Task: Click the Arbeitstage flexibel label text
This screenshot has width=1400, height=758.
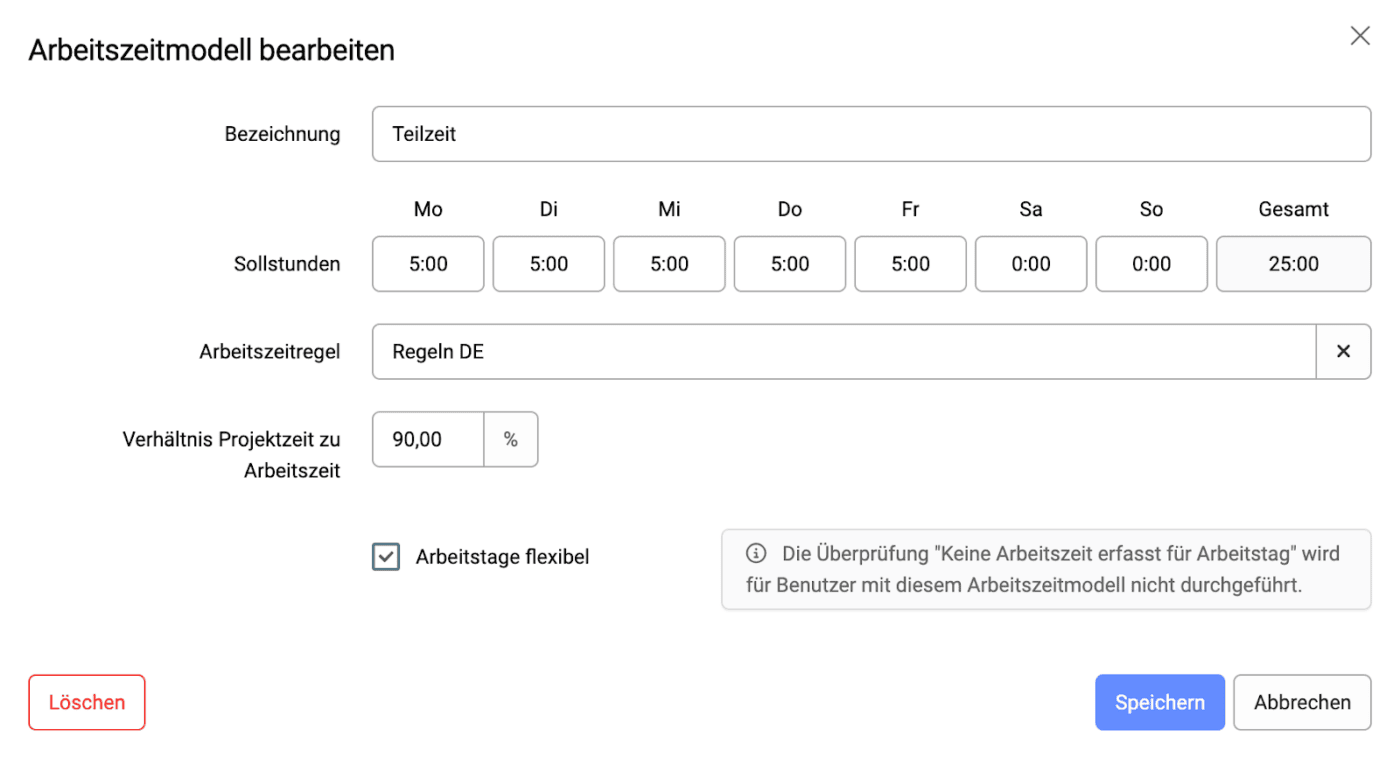Action: [502, 557]
